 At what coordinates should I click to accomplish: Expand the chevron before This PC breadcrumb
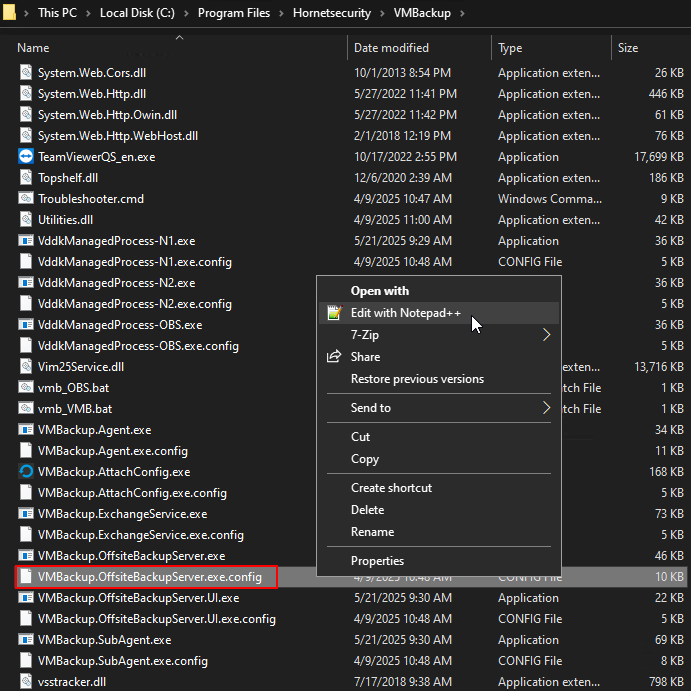click(x=26, y=13)
